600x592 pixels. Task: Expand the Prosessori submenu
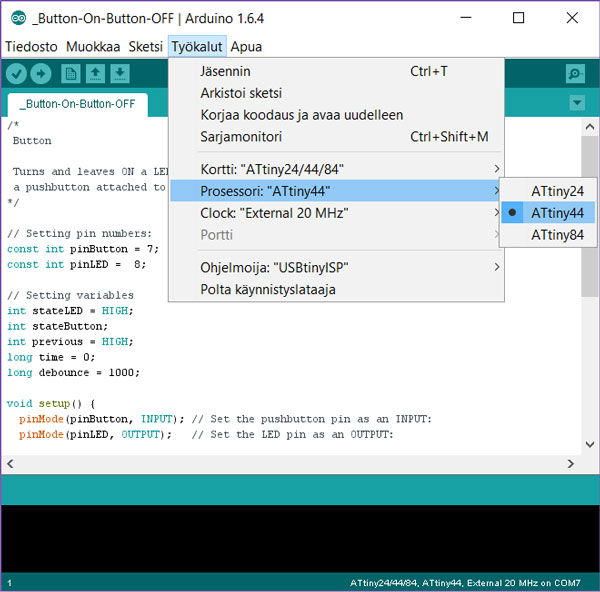(336, 191)
